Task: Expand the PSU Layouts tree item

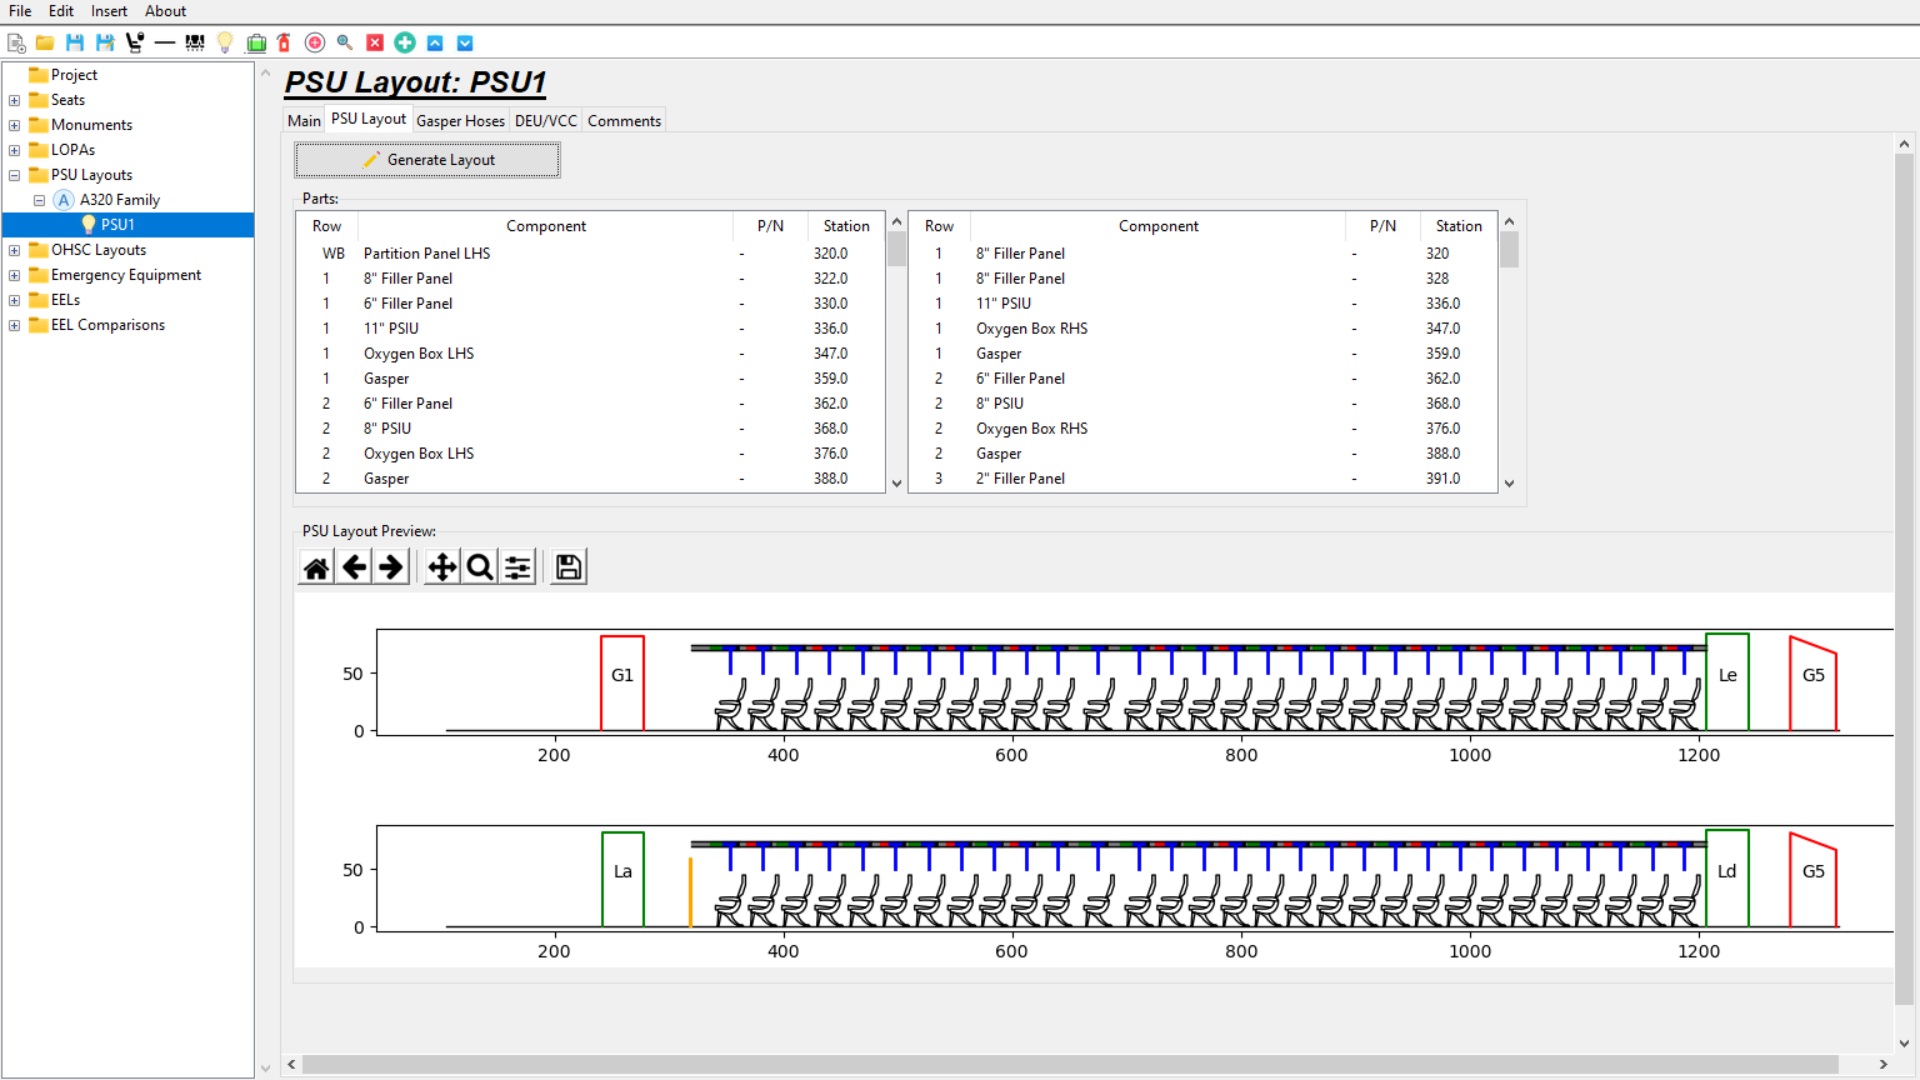Action: click(13, 174)
